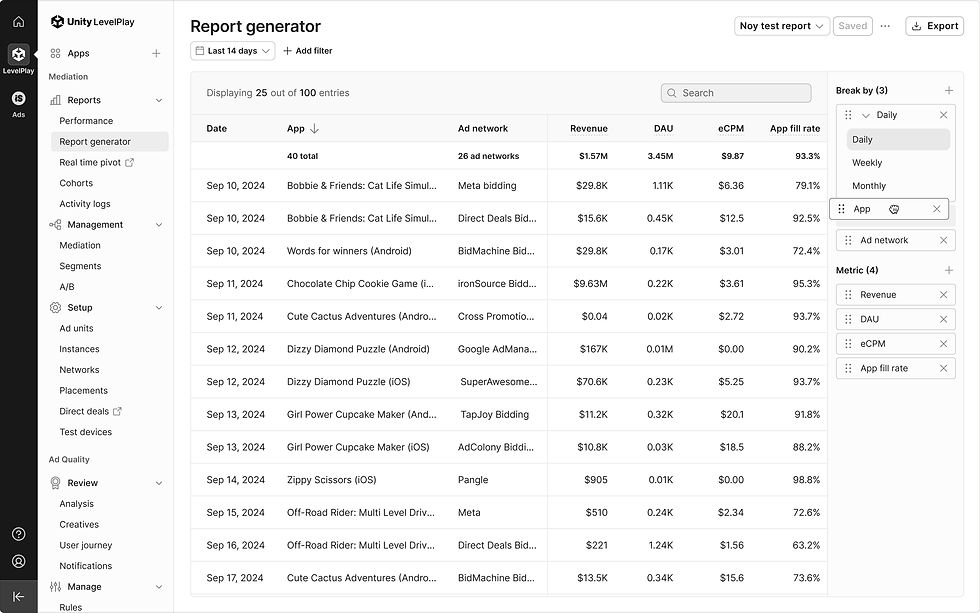Open the home icon in the left rail

[x=19, y=22]
